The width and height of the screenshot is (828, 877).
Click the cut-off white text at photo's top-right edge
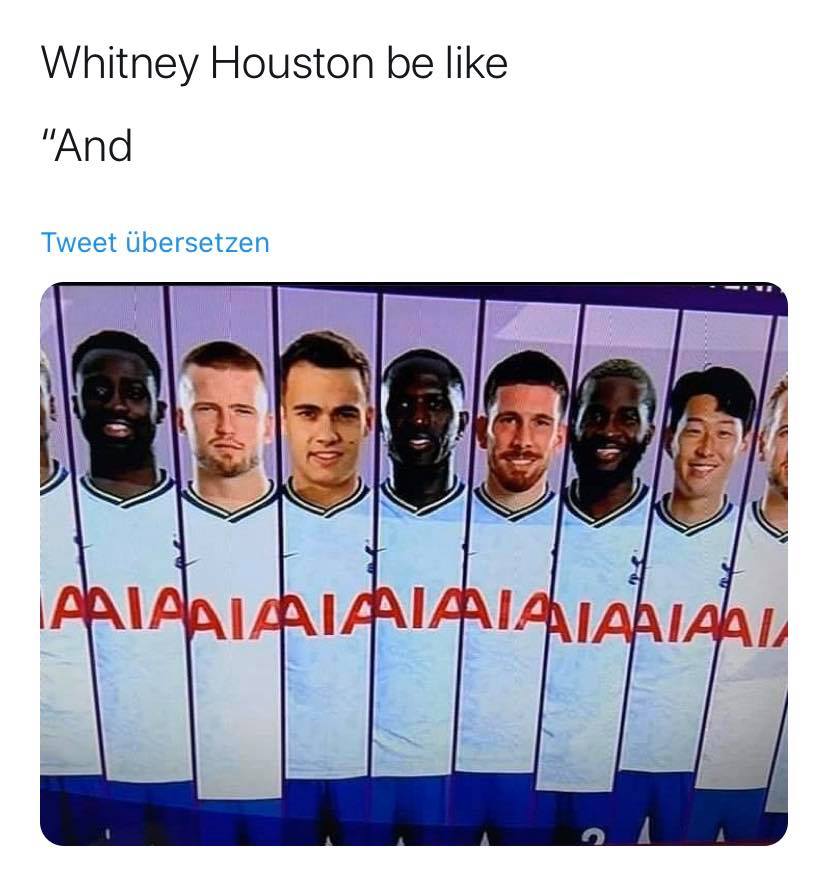tap(747, 287)
